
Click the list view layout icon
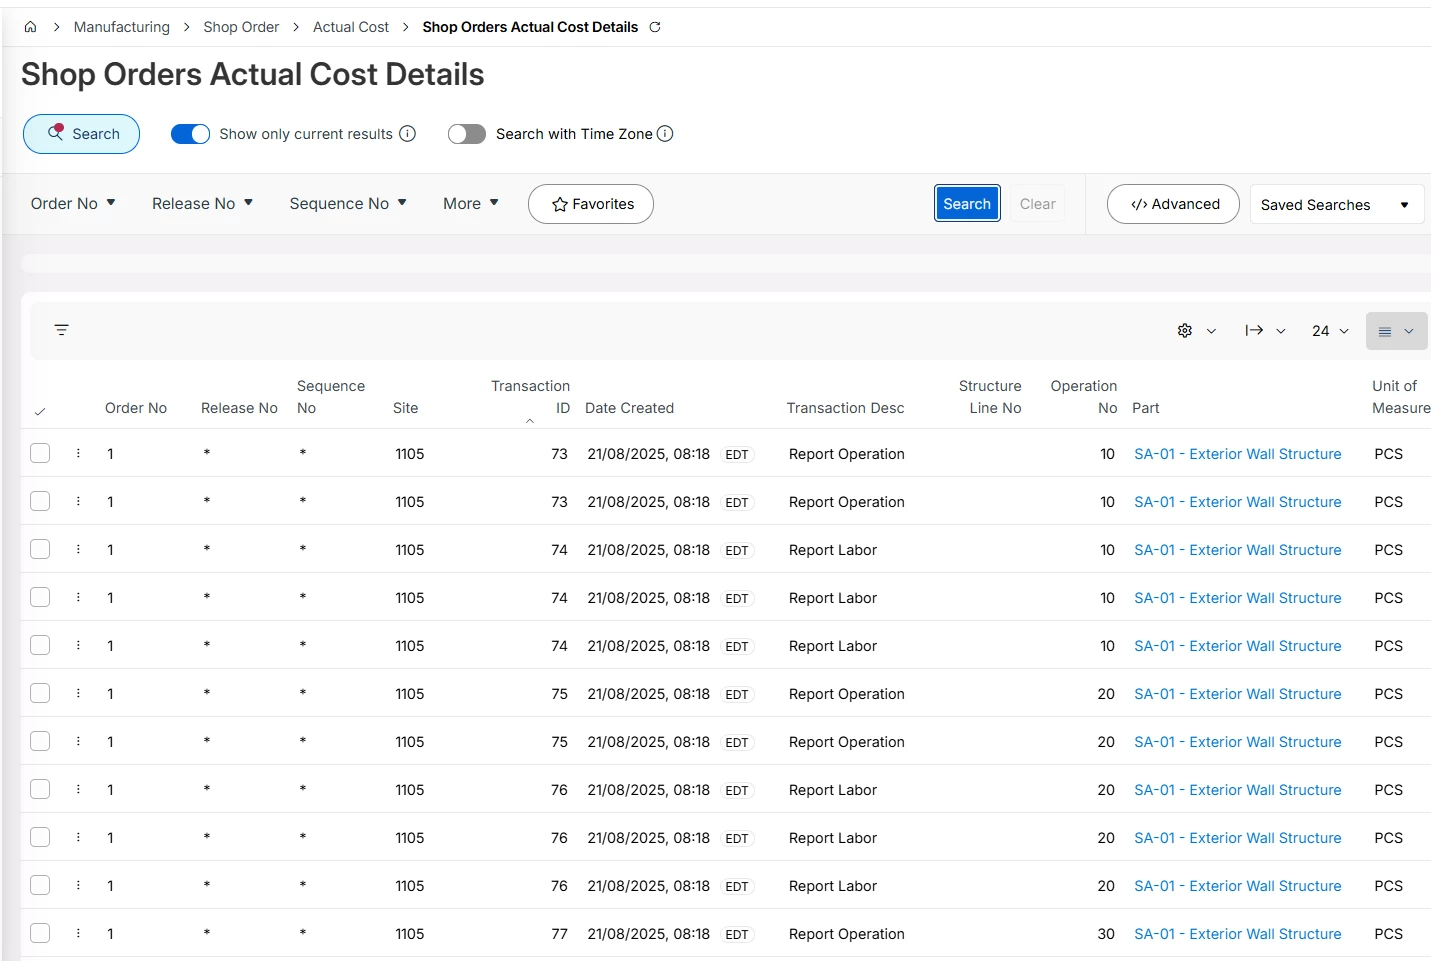(x=1385, y=332)
